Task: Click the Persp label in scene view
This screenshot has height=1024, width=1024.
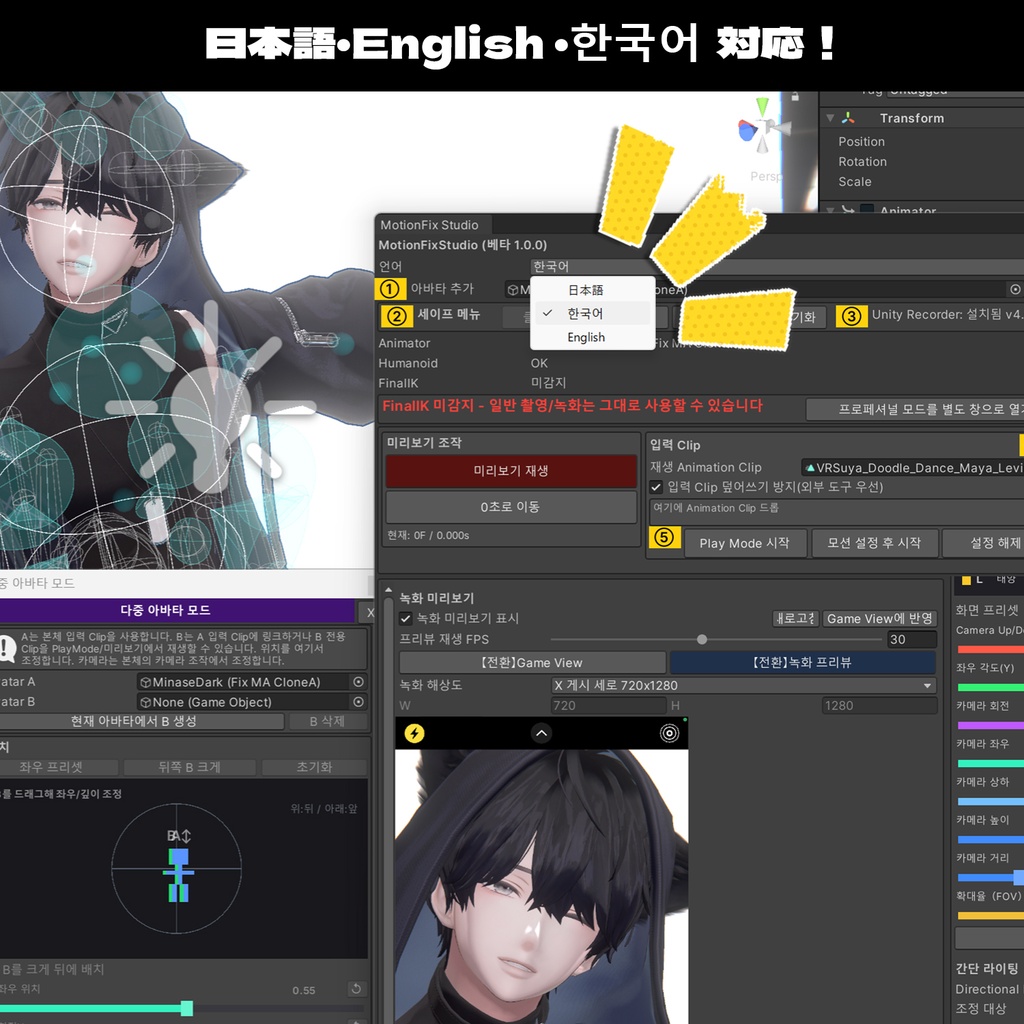Action: coord(765,176)
